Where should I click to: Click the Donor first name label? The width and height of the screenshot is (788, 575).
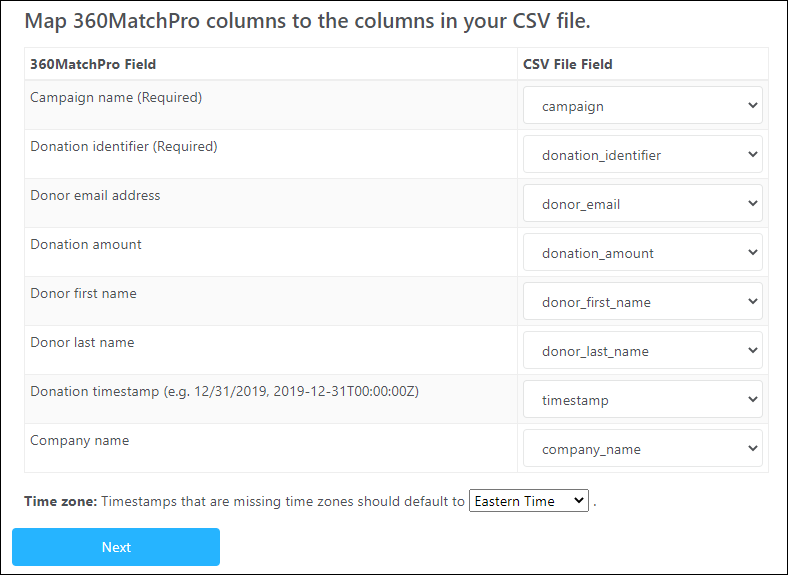pyautogui.click(x=83, y=294)
